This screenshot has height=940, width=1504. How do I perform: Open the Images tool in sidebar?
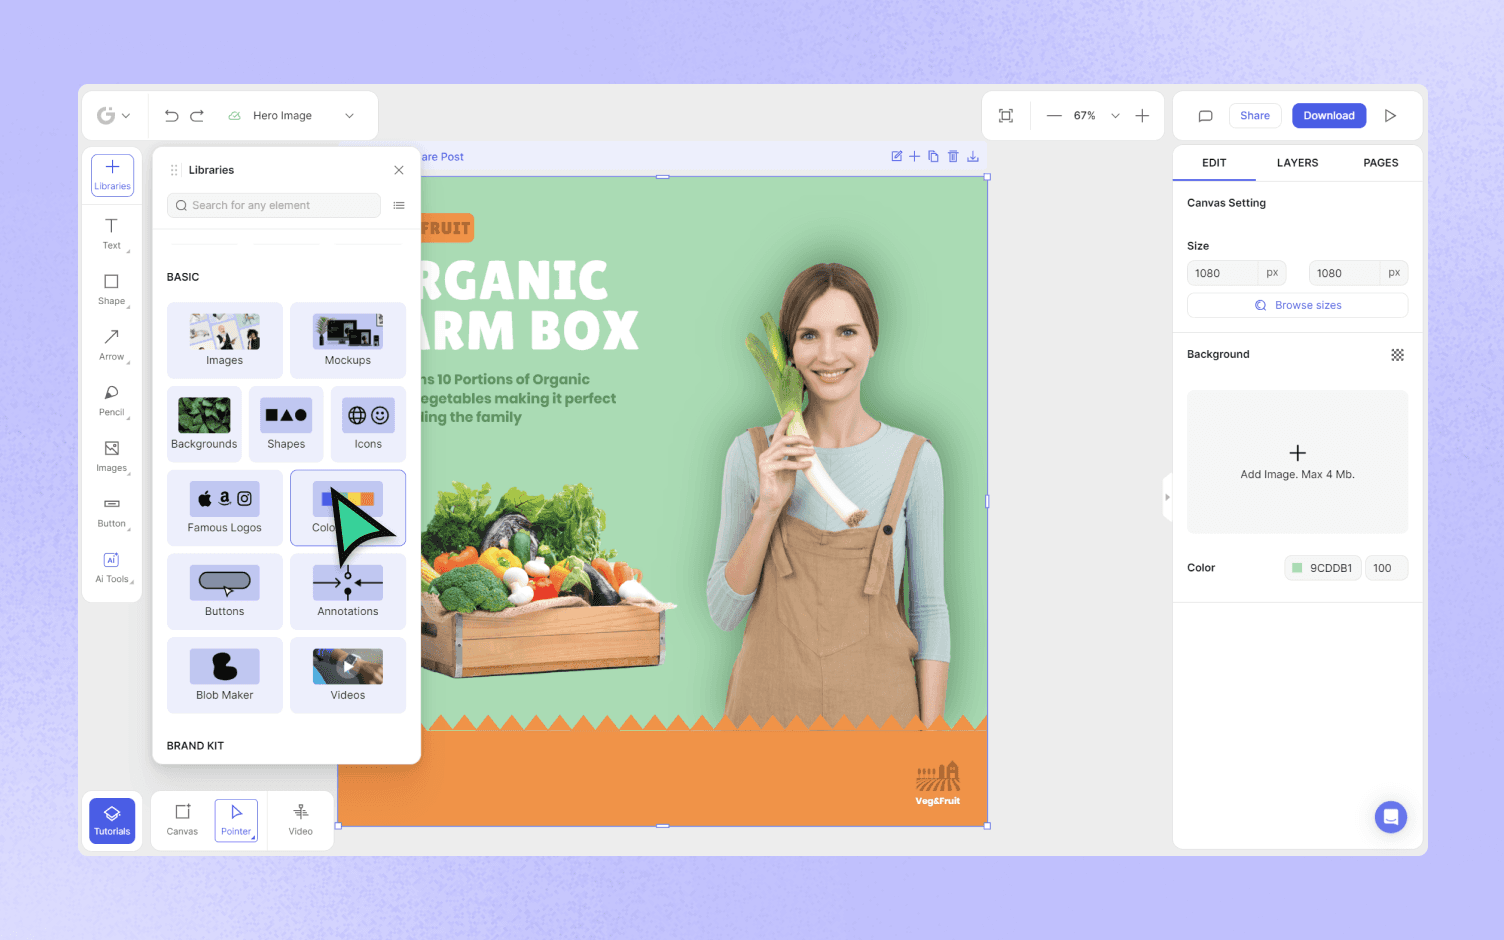click(x=111, y=456)
